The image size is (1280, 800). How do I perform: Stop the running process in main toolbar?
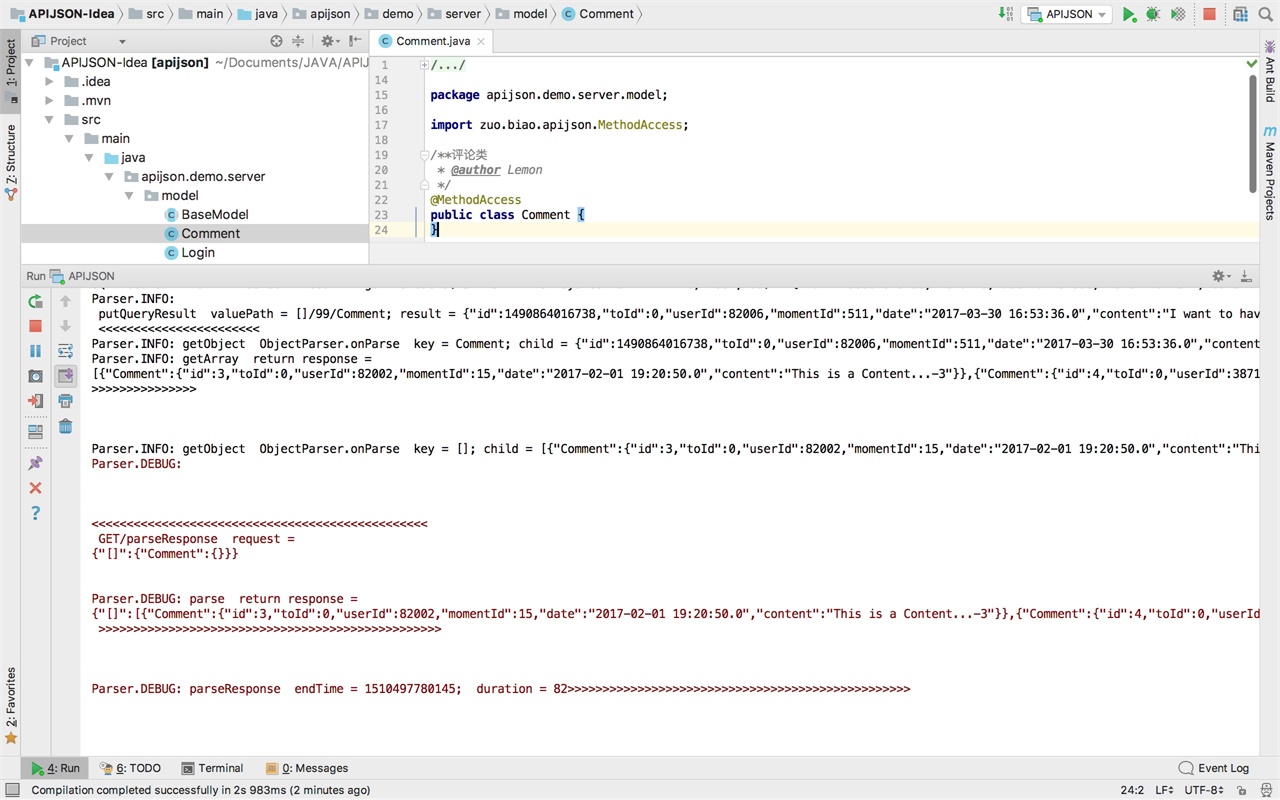(1209, 14)
